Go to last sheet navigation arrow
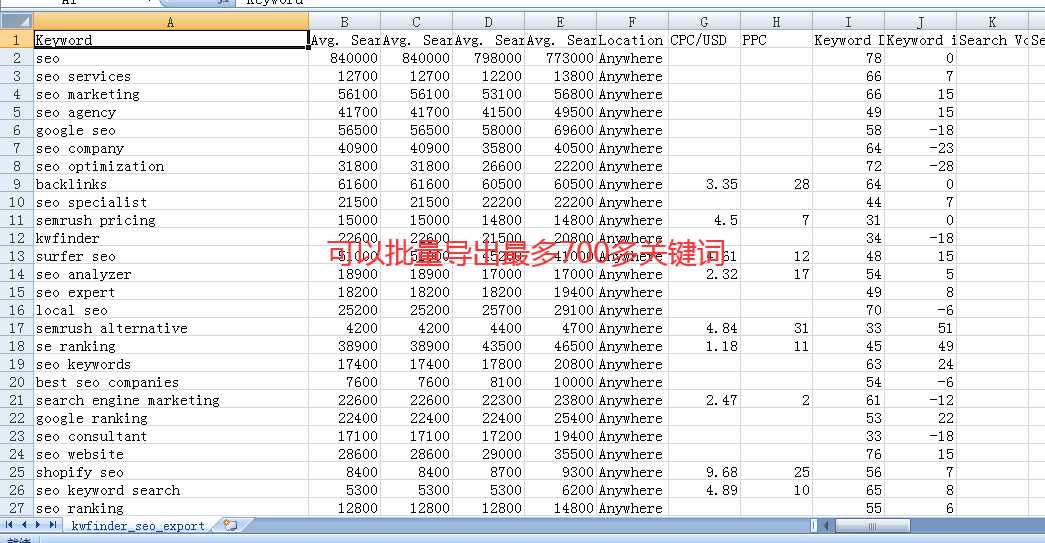The width and height of the screenshot is (1045, 543). click(53, 525)
